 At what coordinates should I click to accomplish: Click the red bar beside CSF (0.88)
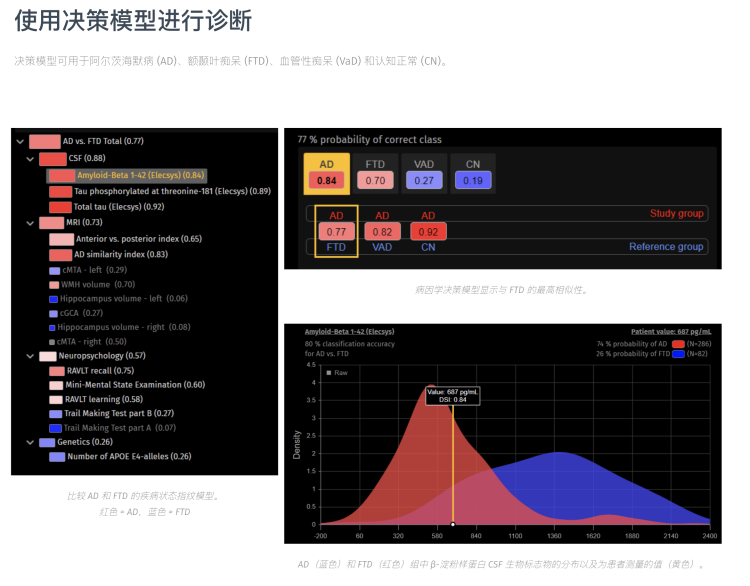53,159
